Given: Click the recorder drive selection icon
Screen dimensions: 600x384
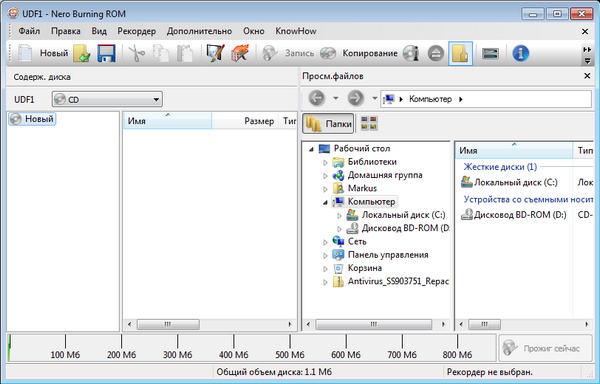Looking at the screenshot, I should (x=490, y=53).
